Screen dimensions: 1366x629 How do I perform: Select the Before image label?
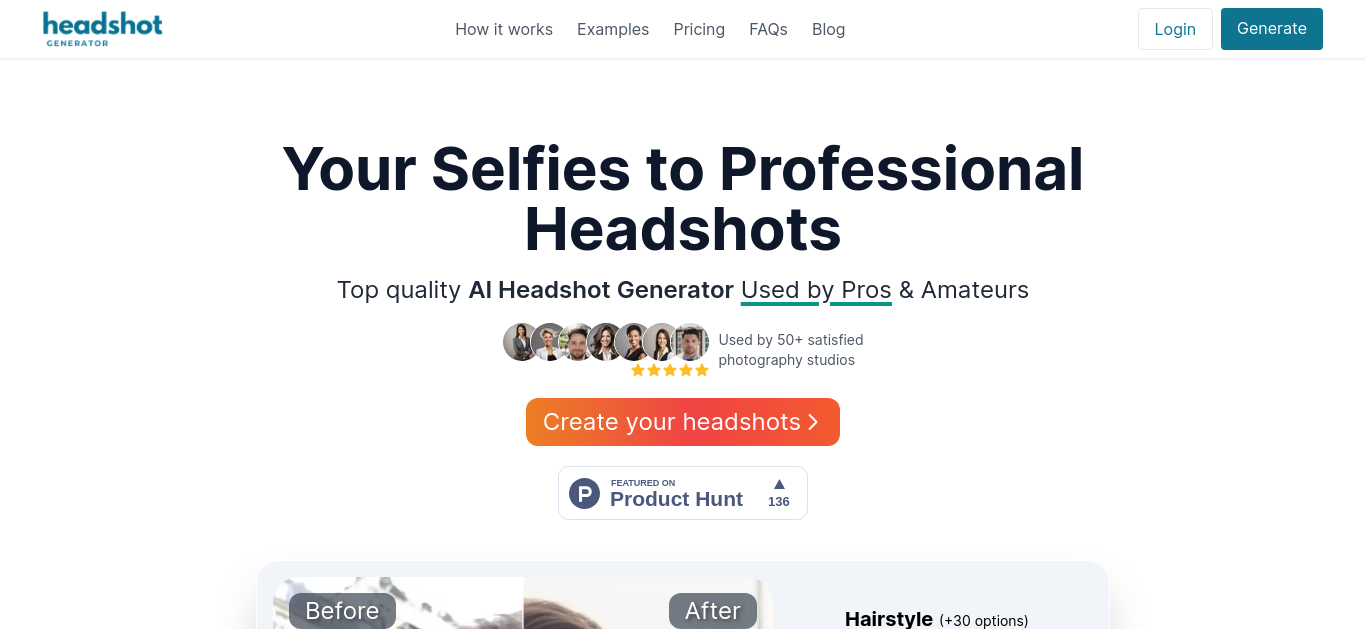(342, 611)
